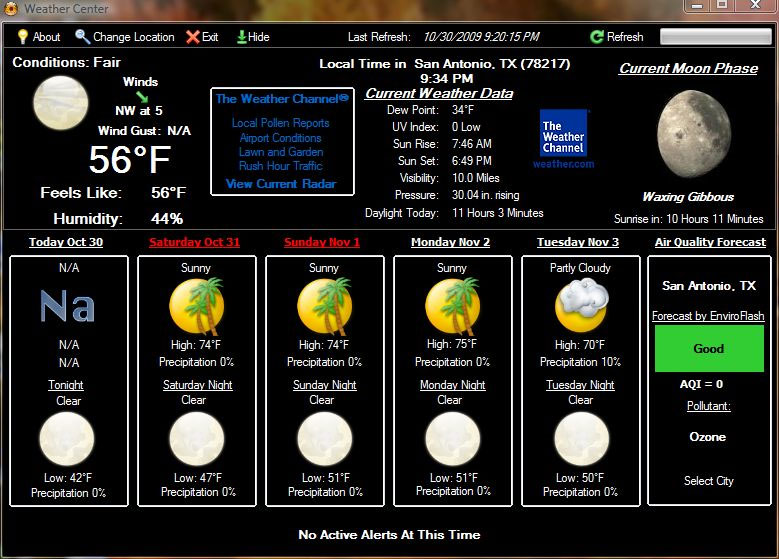
Task: Open Forecast by EnviroFlash link
Action: click(x=709, y=316)
